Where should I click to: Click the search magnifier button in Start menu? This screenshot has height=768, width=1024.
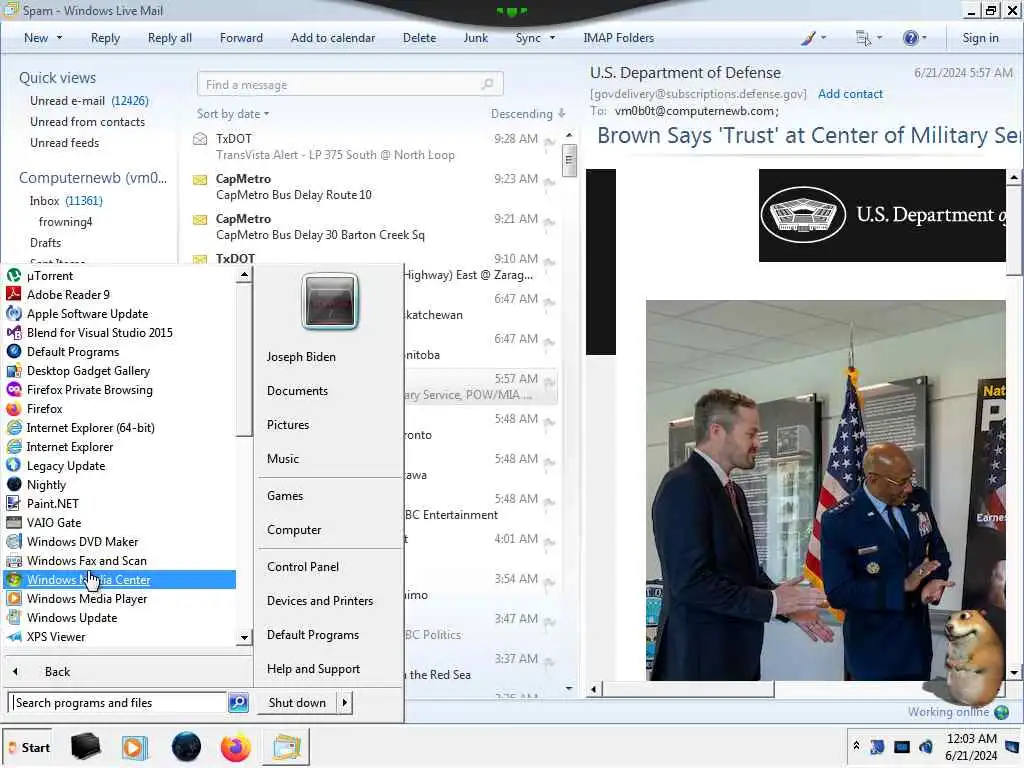click(x=238, y=703)
